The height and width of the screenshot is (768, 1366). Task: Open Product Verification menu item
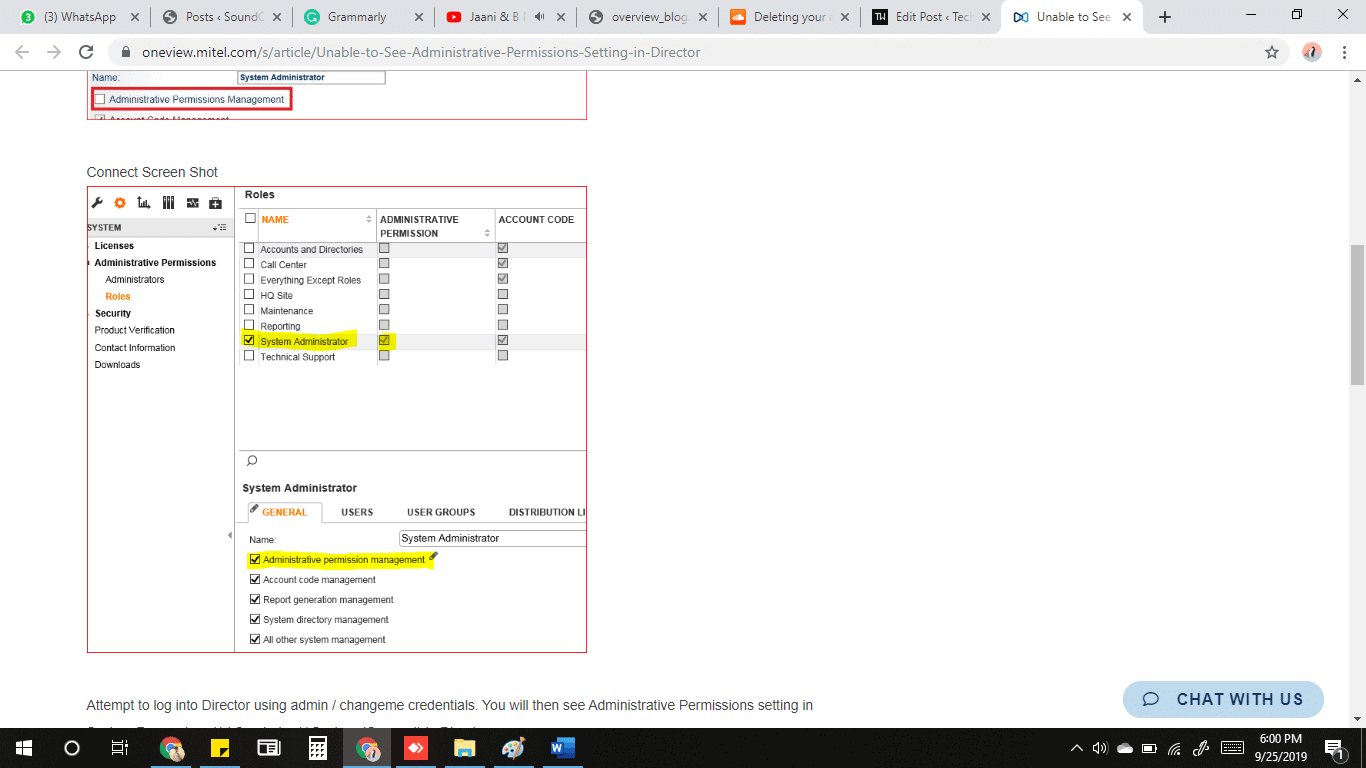(135, 330)
